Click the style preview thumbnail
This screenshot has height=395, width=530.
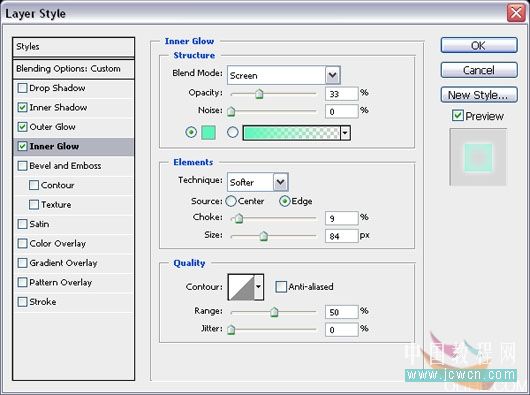click(478, 157)
